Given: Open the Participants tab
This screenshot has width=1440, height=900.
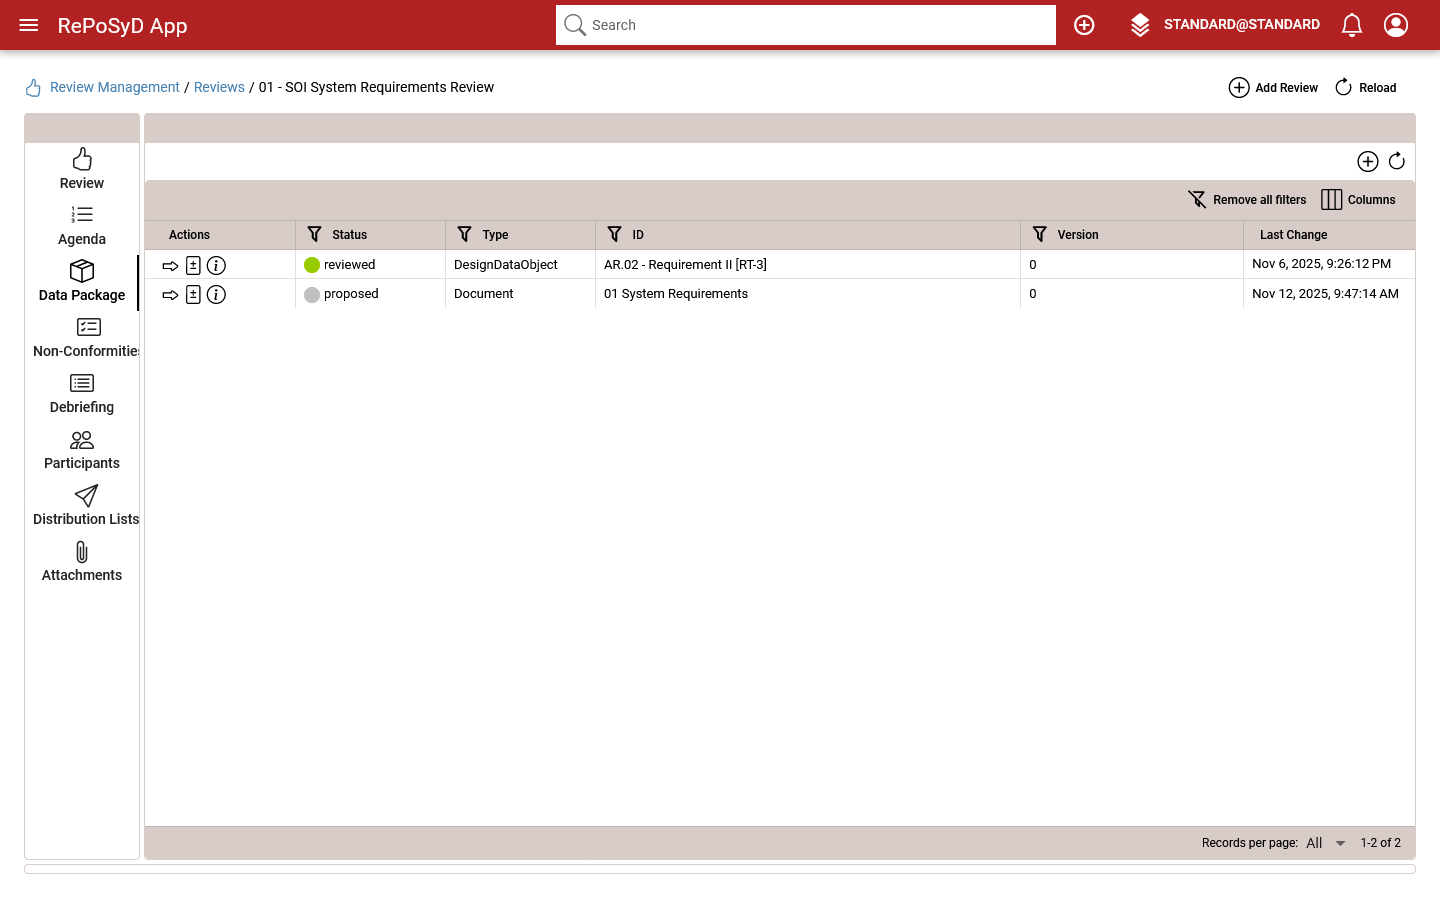Looking at the screenshot, I should [82, 450].
